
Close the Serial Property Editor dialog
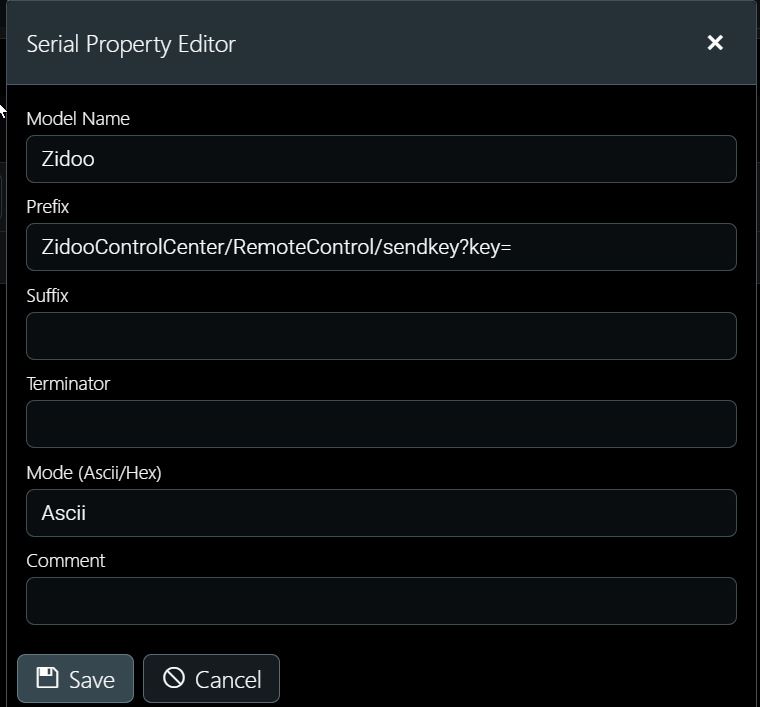click(715, 43)
